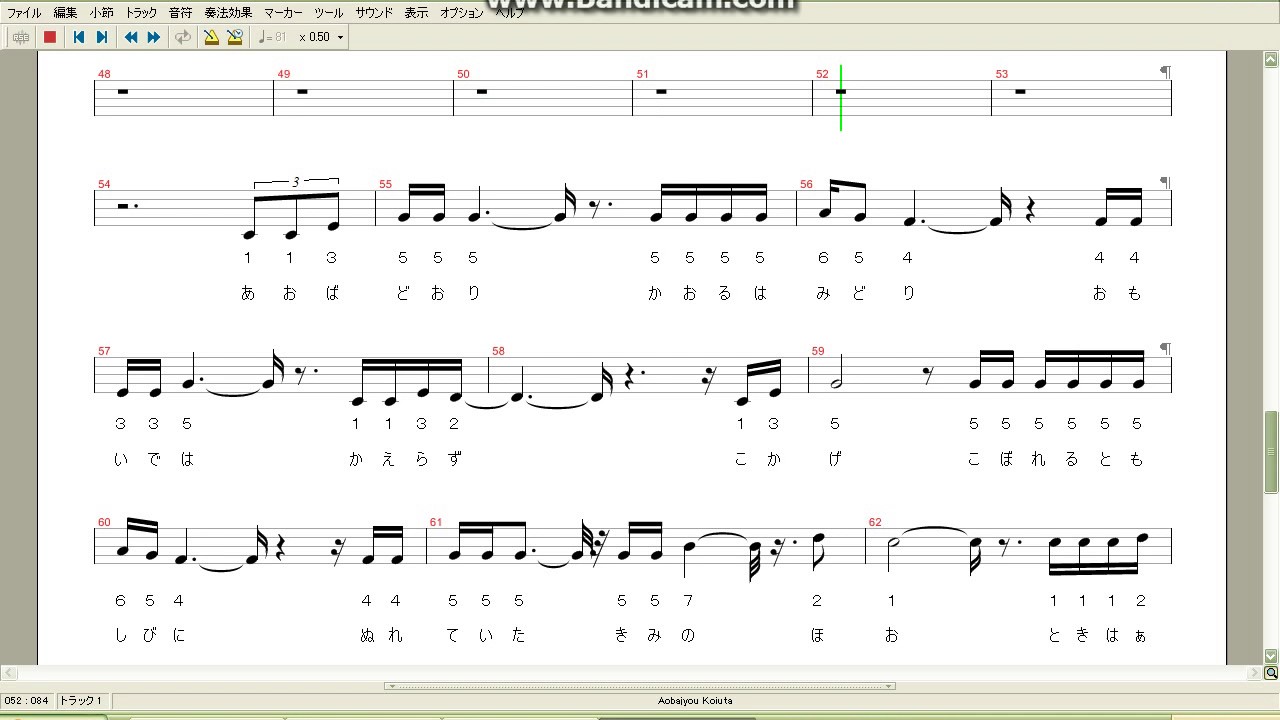Click the lyric あ in bar 54
This screenshot has width=1280, height=720.
(x=248, y=293)
